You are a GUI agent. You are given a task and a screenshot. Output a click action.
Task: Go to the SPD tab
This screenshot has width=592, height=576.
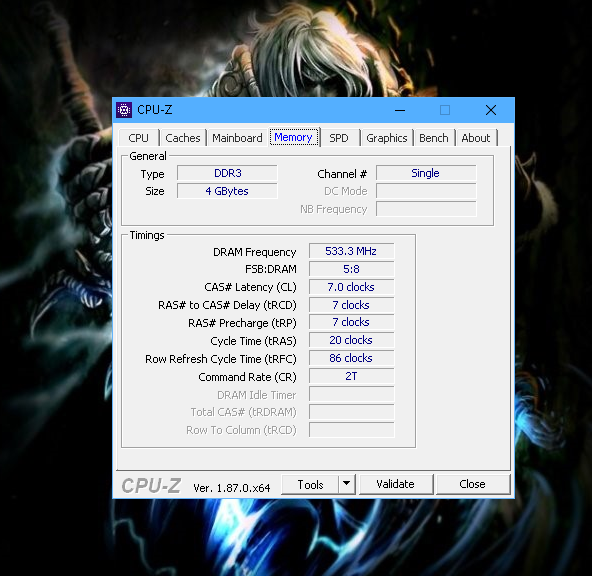339,138
